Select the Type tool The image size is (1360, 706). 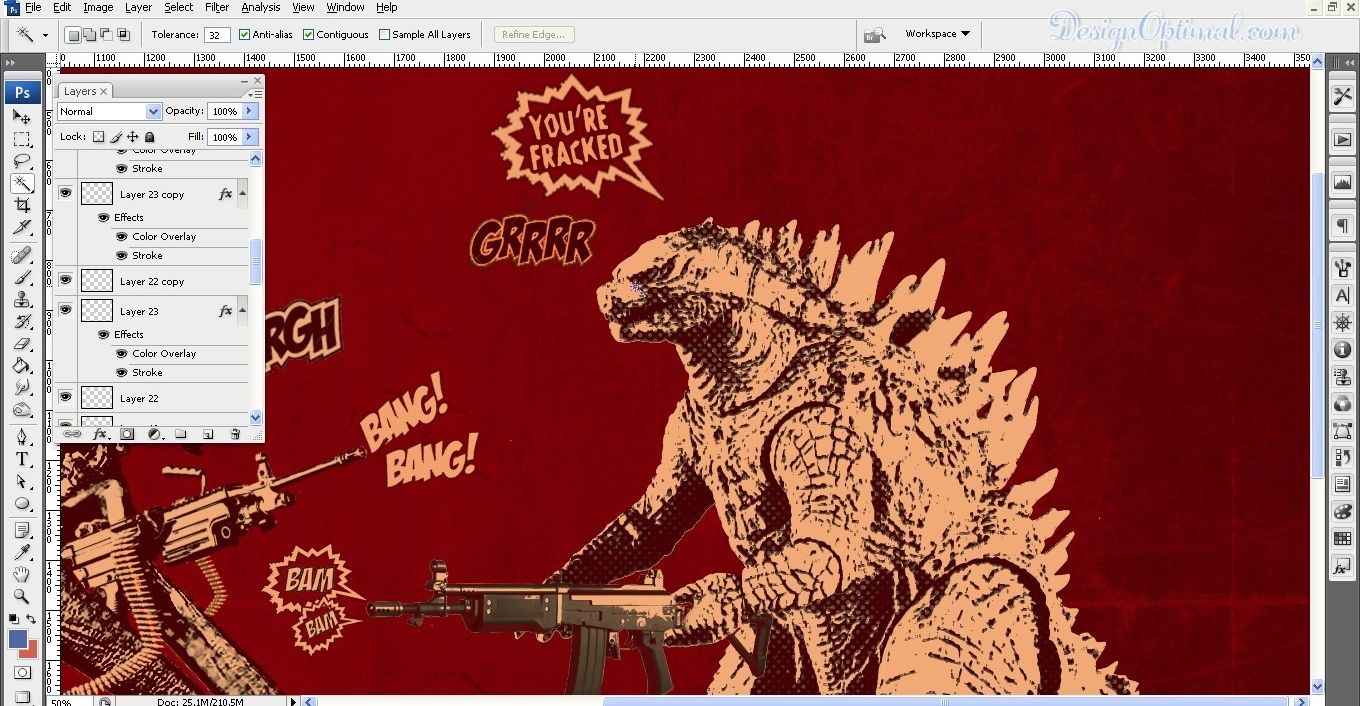[x=22, y=459]
